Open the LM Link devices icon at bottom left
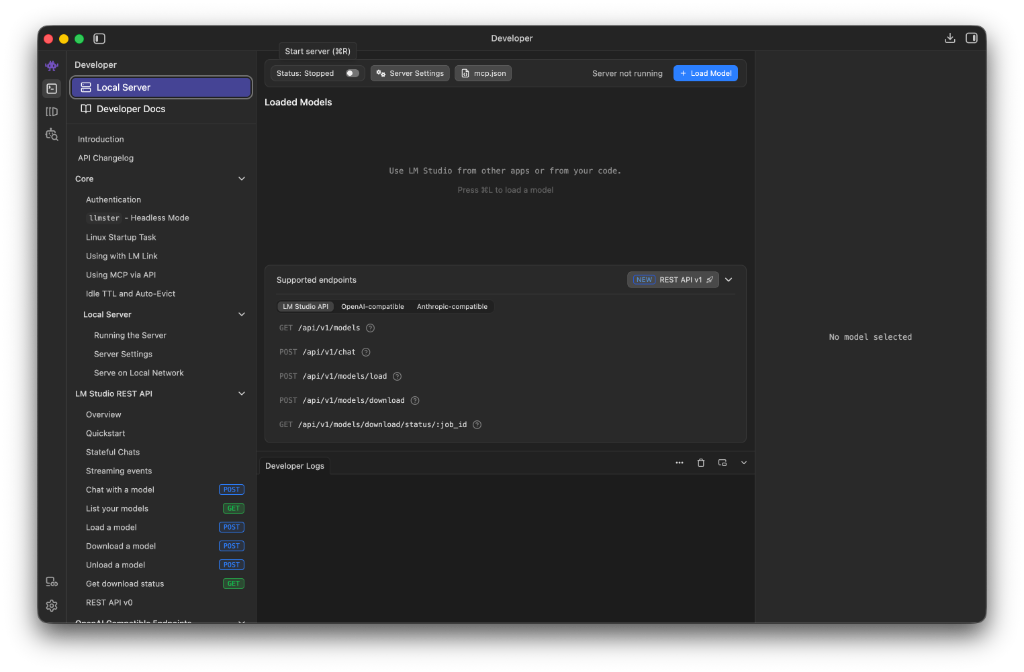The image size is (1024, 672). pyautogui.click(x=52, y=582)
